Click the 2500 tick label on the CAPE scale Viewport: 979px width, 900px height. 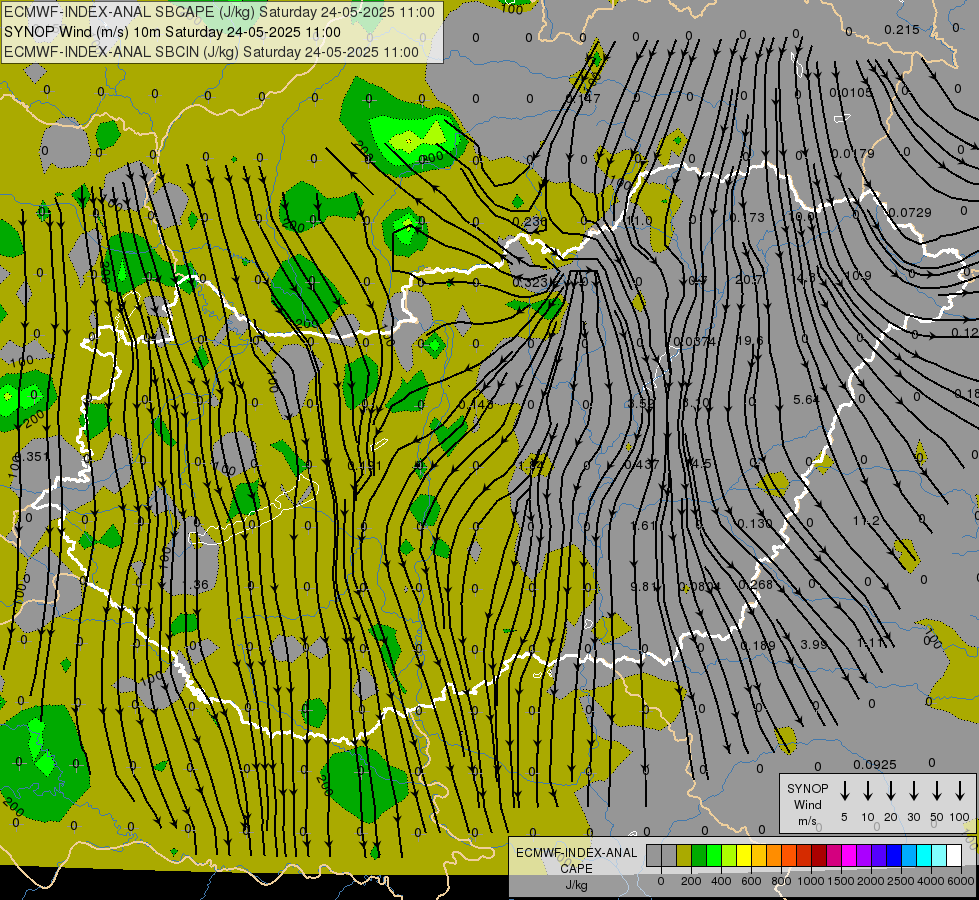pyautogui.click(x=901, y=881)
